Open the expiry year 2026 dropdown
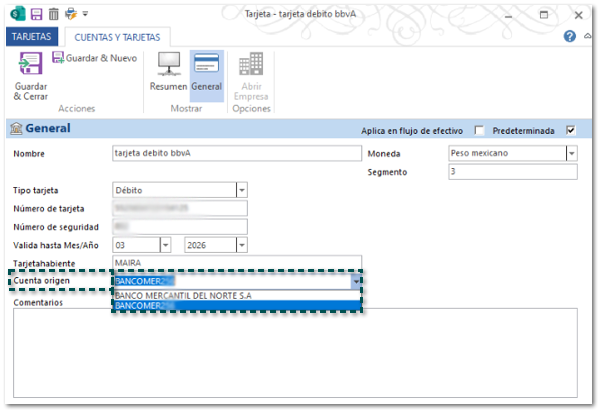The image size is (601, 413). (x=241, y=245)
